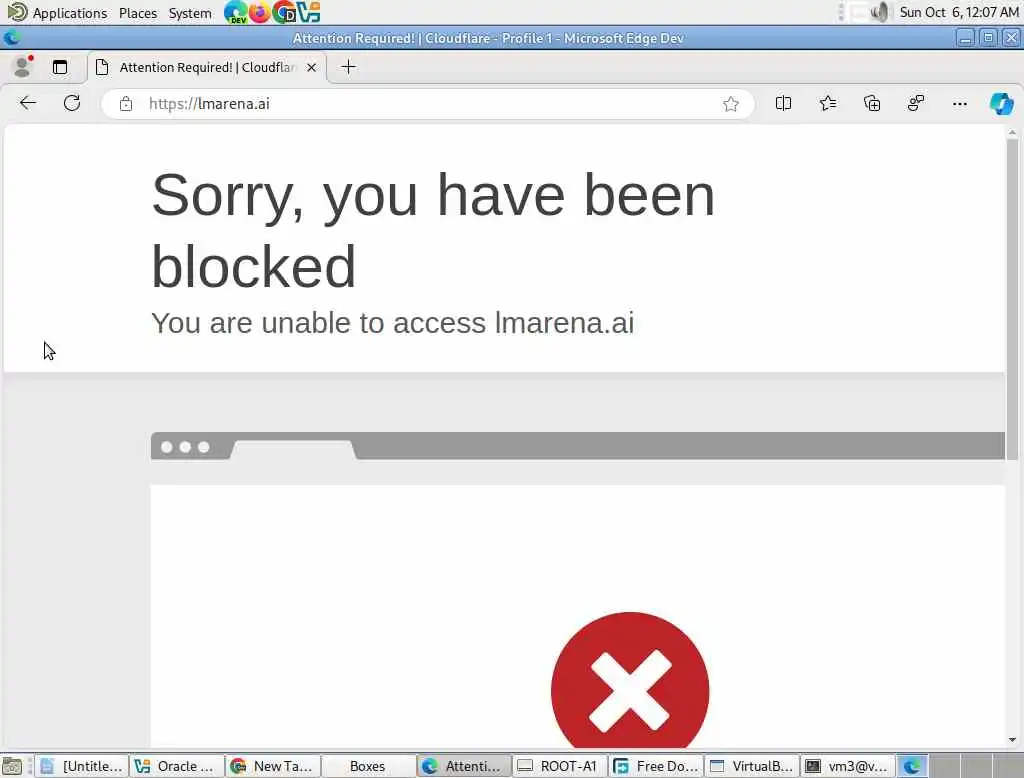Open the Places menu
1024x778 pixels.
[x=138, y=13]
